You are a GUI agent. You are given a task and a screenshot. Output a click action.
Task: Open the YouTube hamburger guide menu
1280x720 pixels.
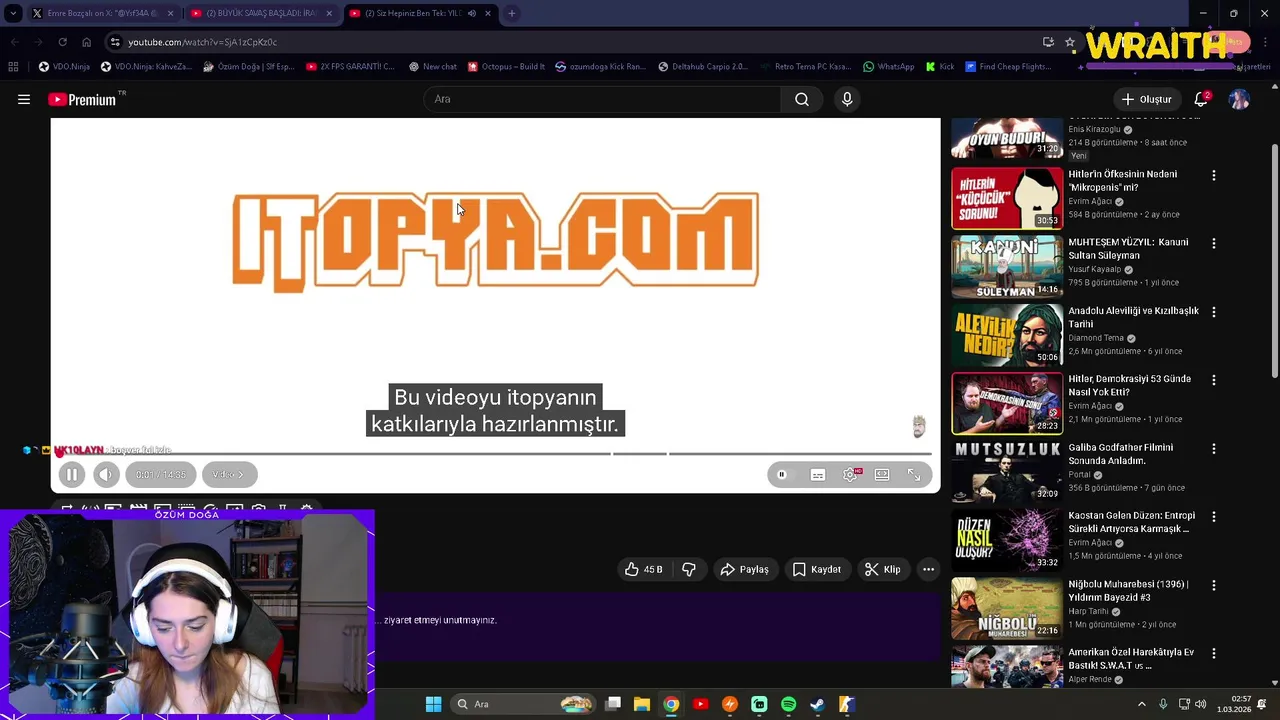(x=24, y=99)
